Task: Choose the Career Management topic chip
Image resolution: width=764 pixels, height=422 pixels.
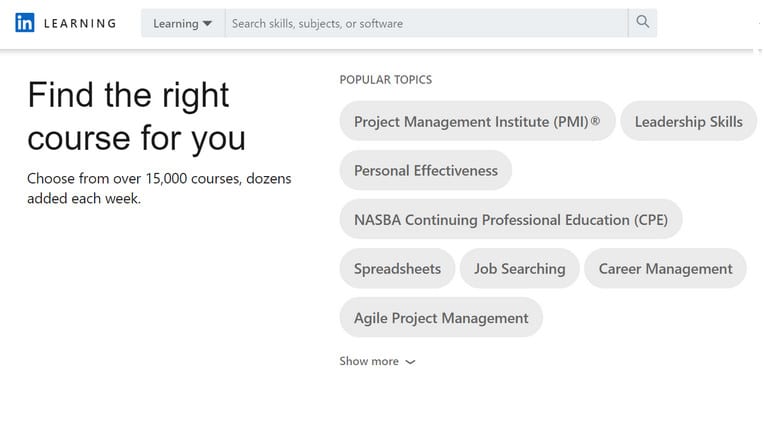Action: click(x=665, y=269)
